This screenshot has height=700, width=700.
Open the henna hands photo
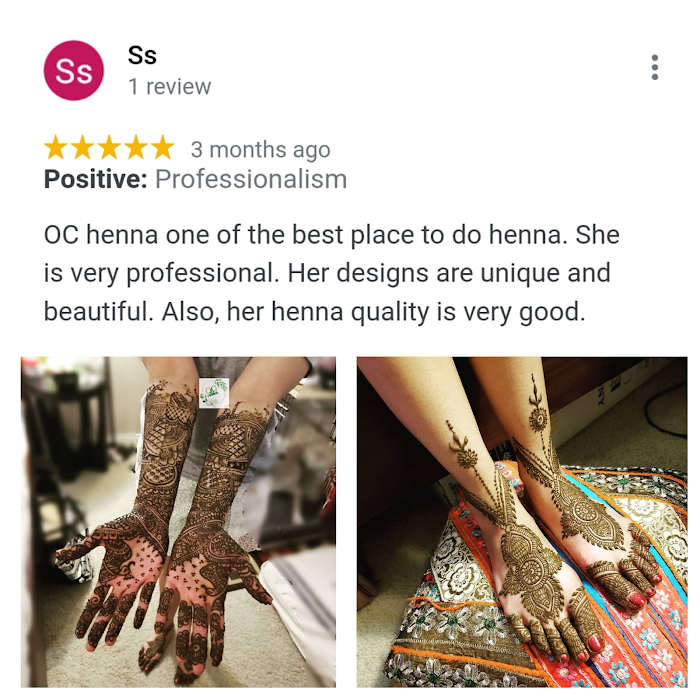[x=178, y=522]
